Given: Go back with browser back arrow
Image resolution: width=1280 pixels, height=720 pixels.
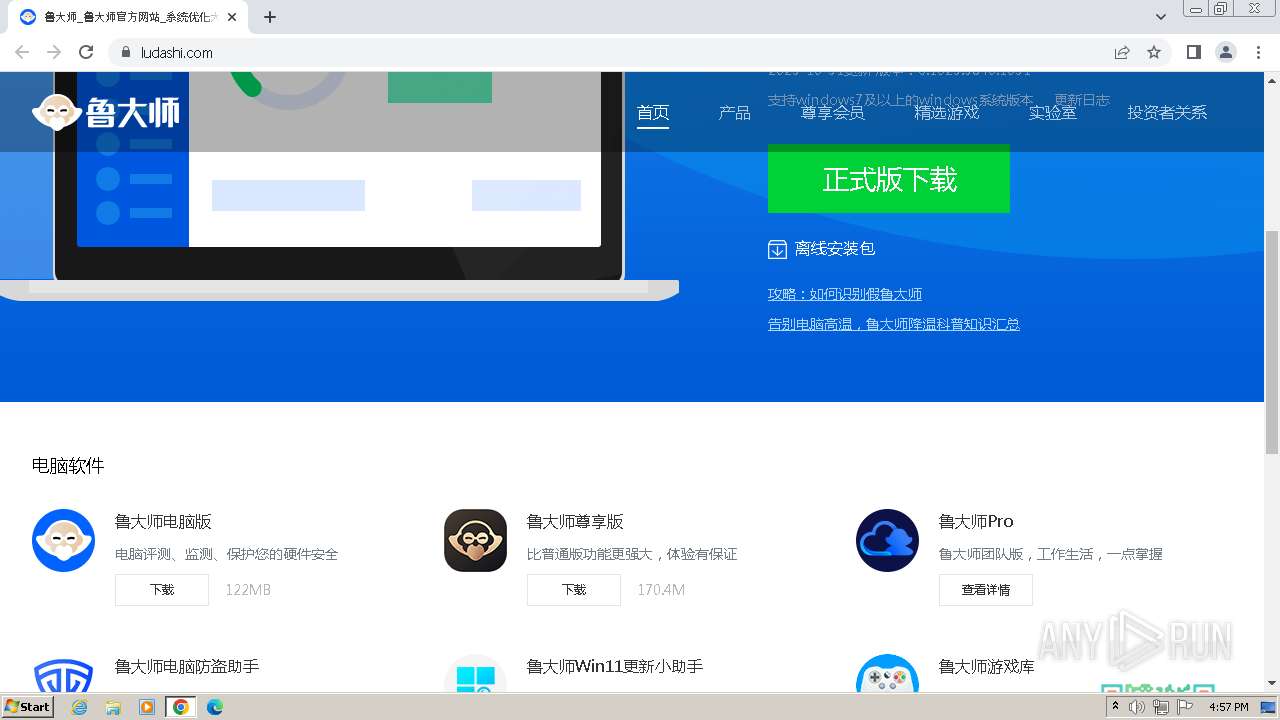Looking at the screenshot, I should (22, 52).
